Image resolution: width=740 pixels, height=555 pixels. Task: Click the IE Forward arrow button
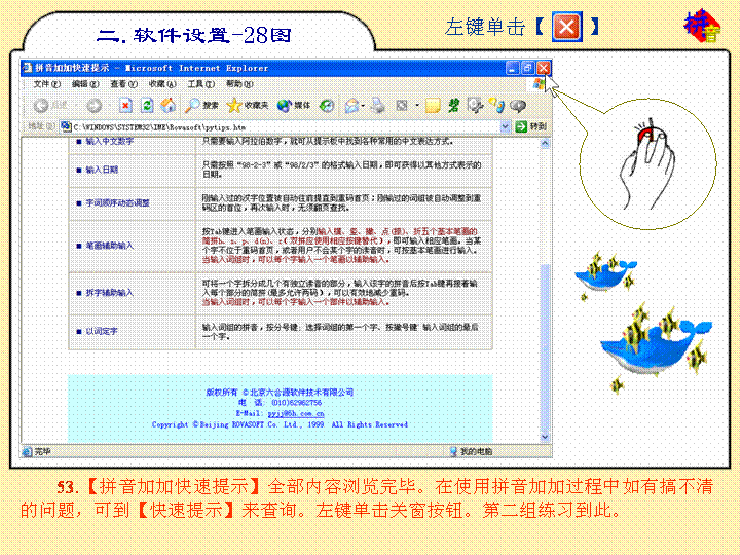(94, 106)
